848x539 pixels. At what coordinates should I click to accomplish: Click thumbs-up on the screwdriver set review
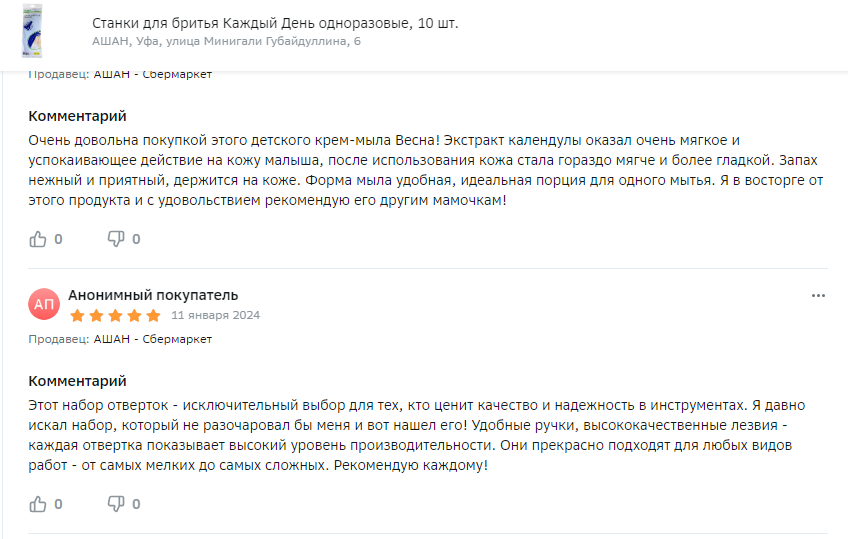click(38, 504)
